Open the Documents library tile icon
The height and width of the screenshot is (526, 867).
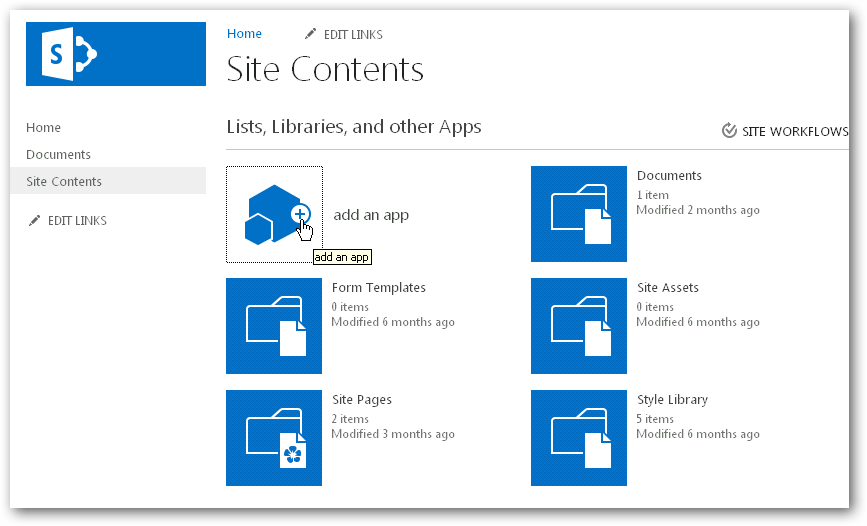coord(578,214)
